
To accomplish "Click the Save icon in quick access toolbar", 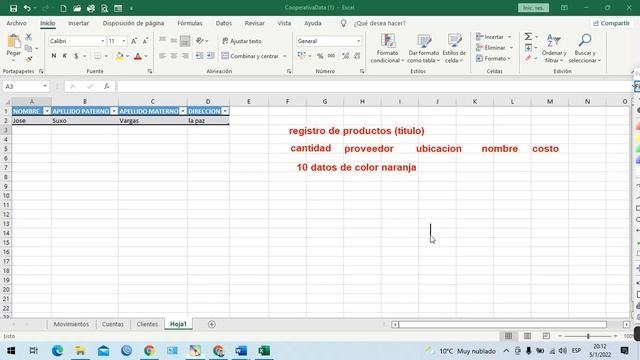I will click(13, 8).
